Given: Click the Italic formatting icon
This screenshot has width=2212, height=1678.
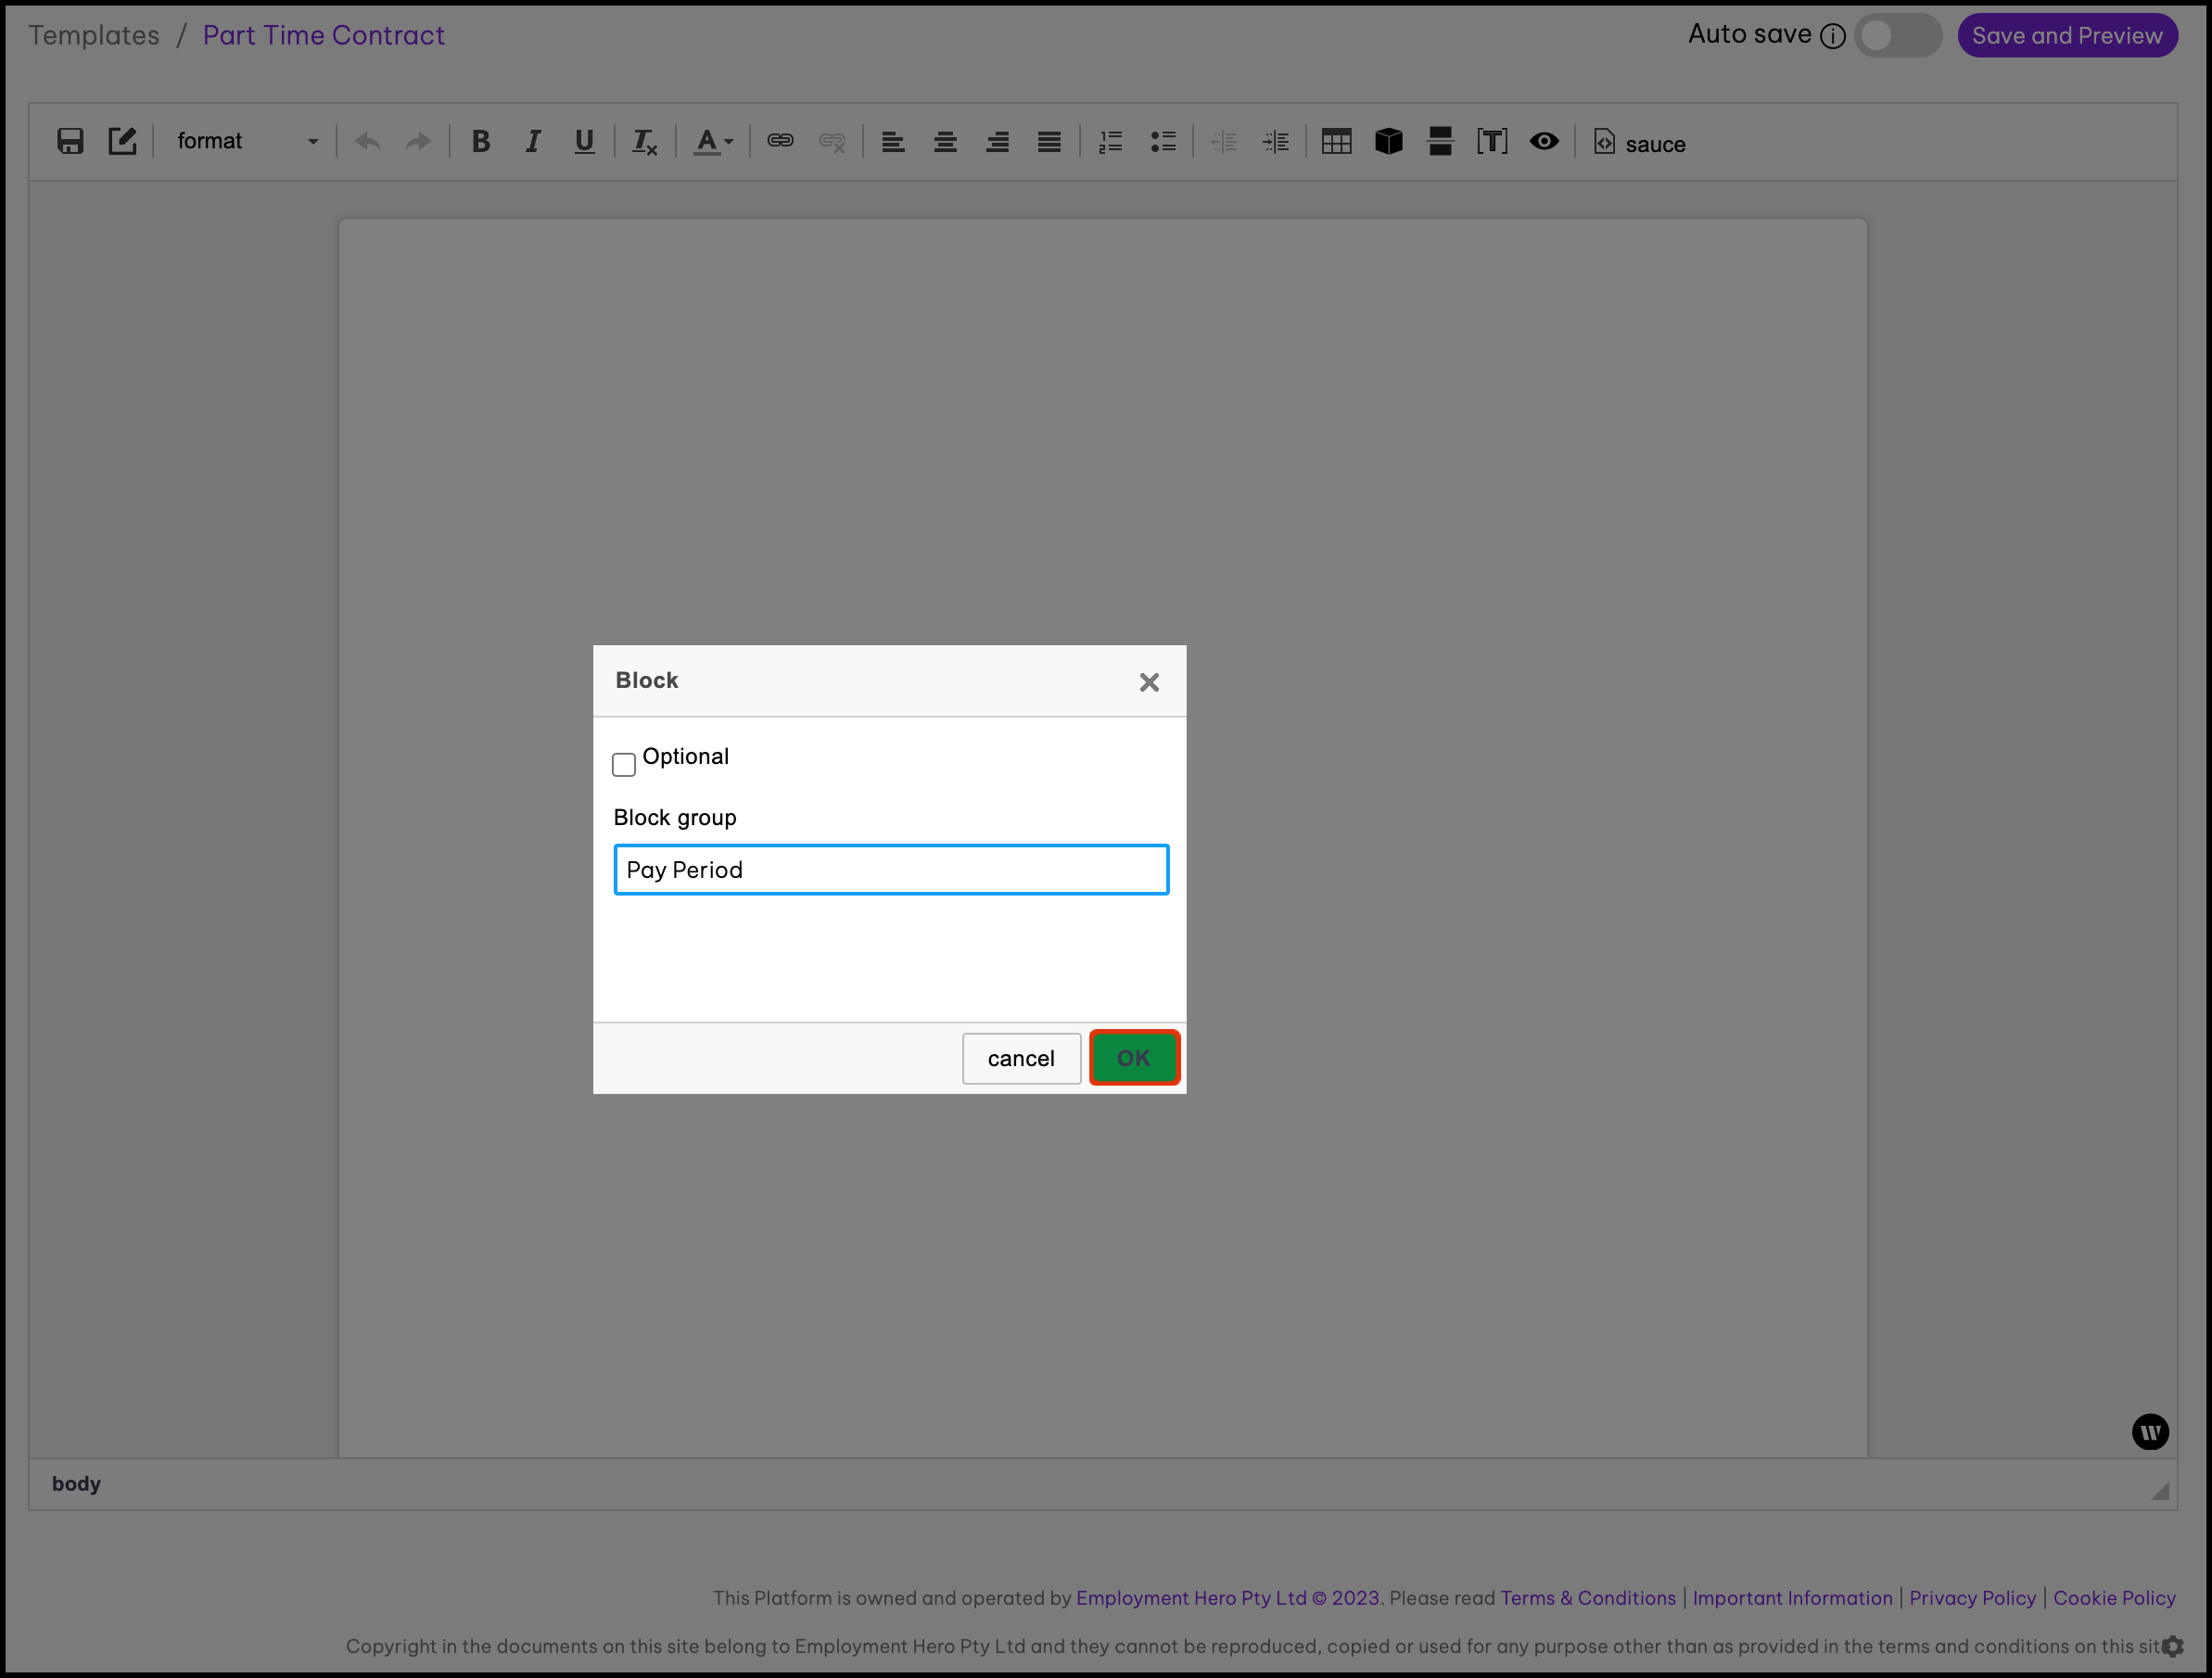Looking at the screenshot, I should [x=533, y=141].
